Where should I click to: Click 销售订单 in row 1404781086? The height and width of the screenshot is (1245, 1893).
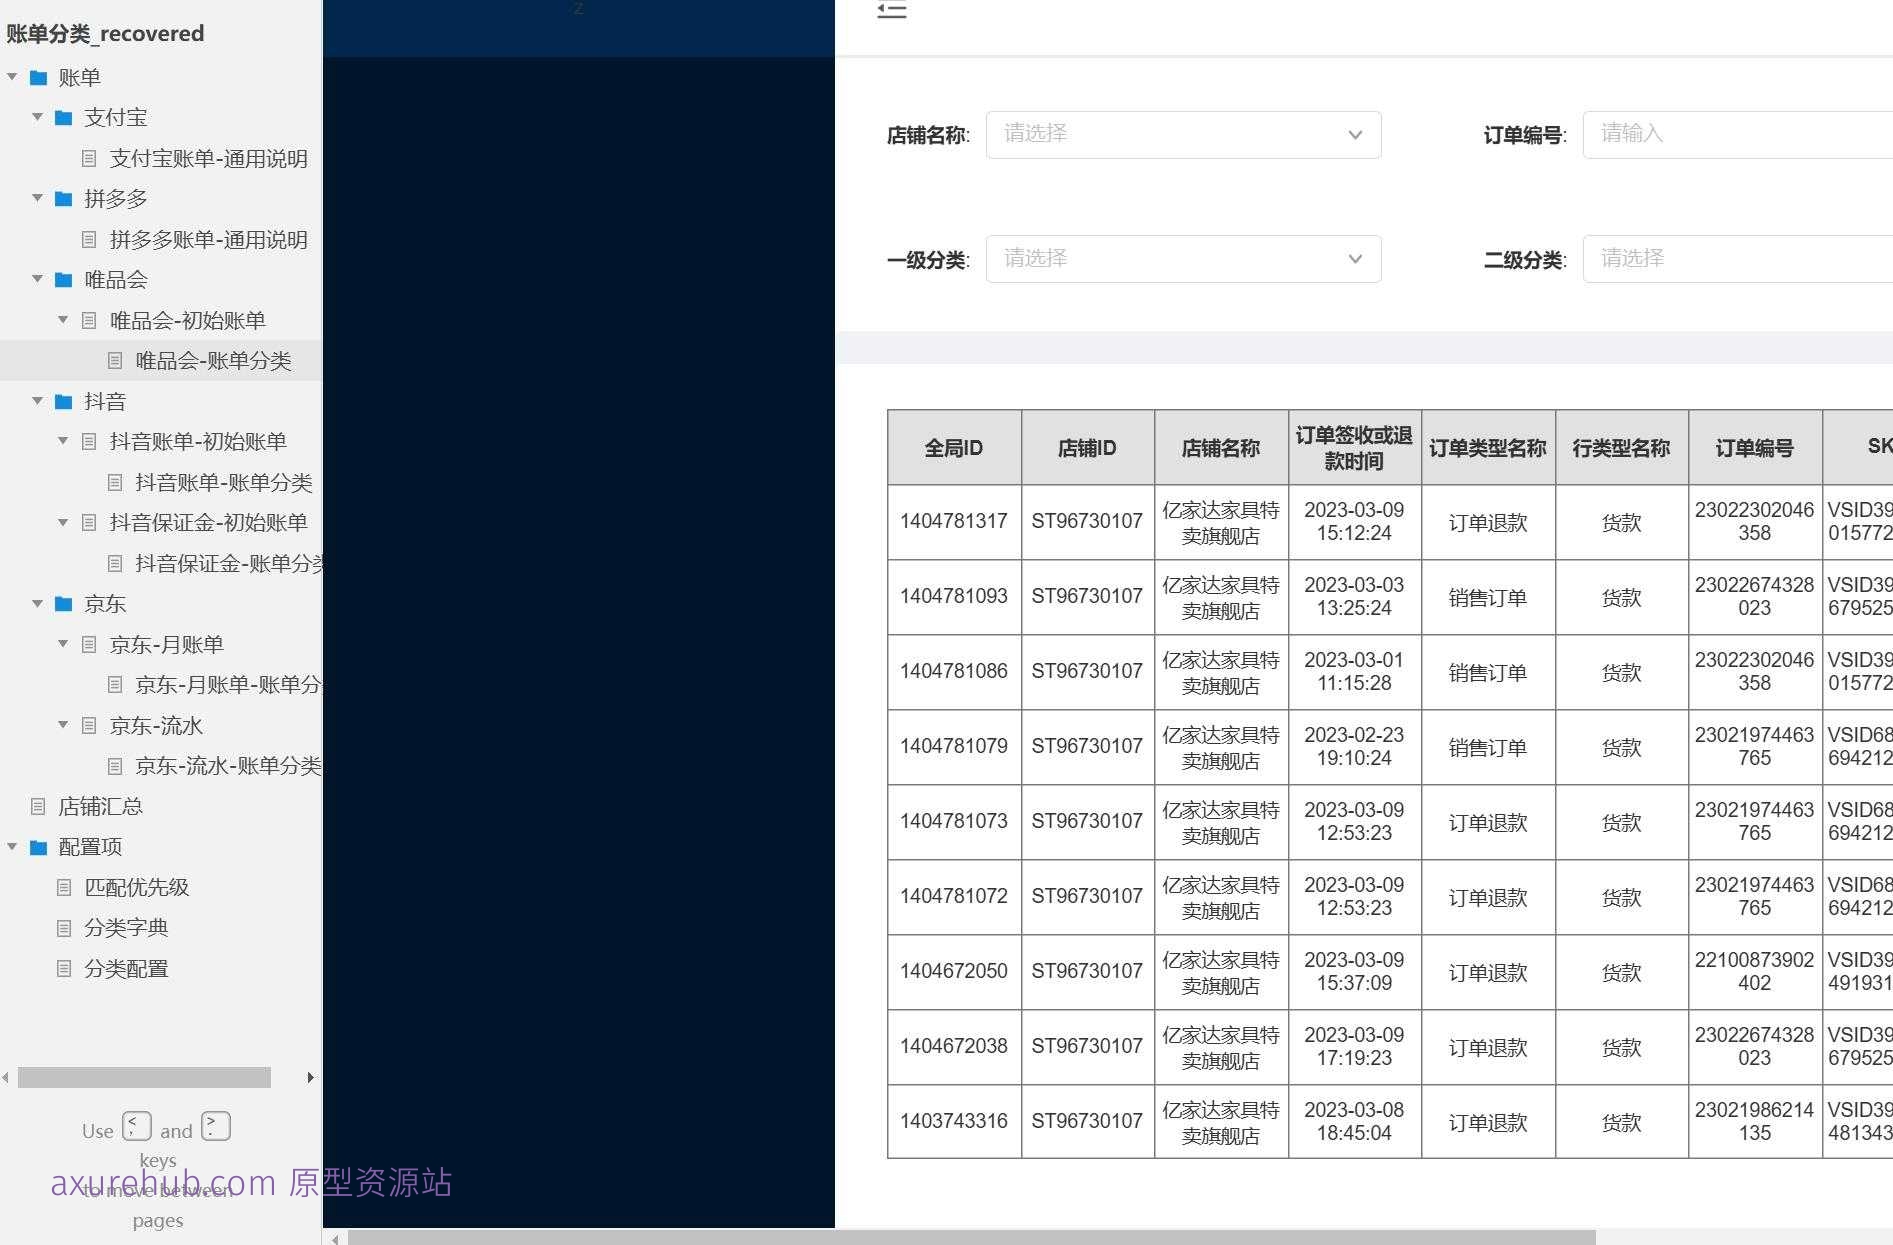[1488, 672]
